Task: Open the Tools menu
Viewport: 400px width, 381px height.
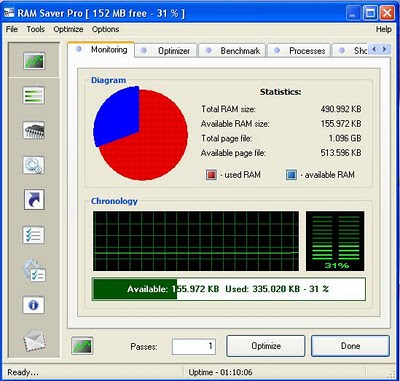Action: click(36, 29)
